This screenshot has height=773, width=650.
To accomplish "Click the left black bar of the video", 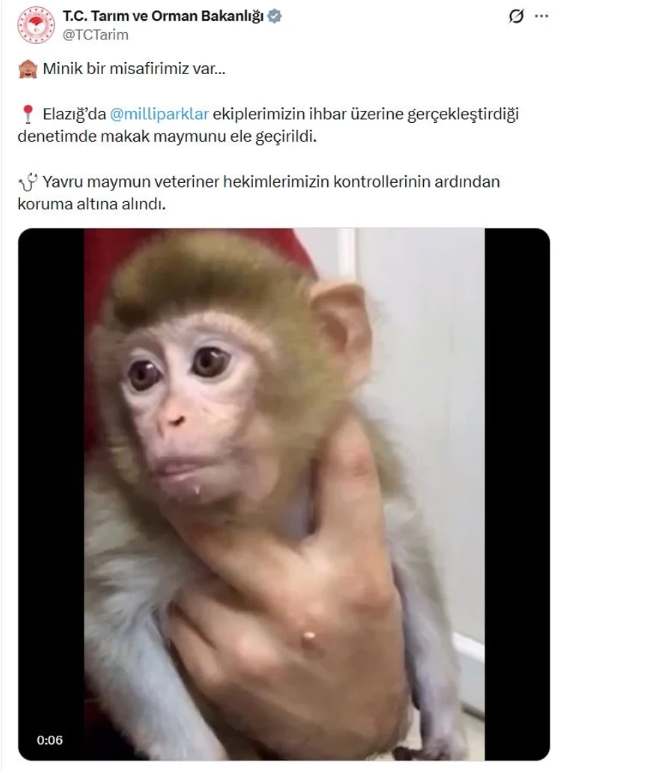I will [51, 494].
